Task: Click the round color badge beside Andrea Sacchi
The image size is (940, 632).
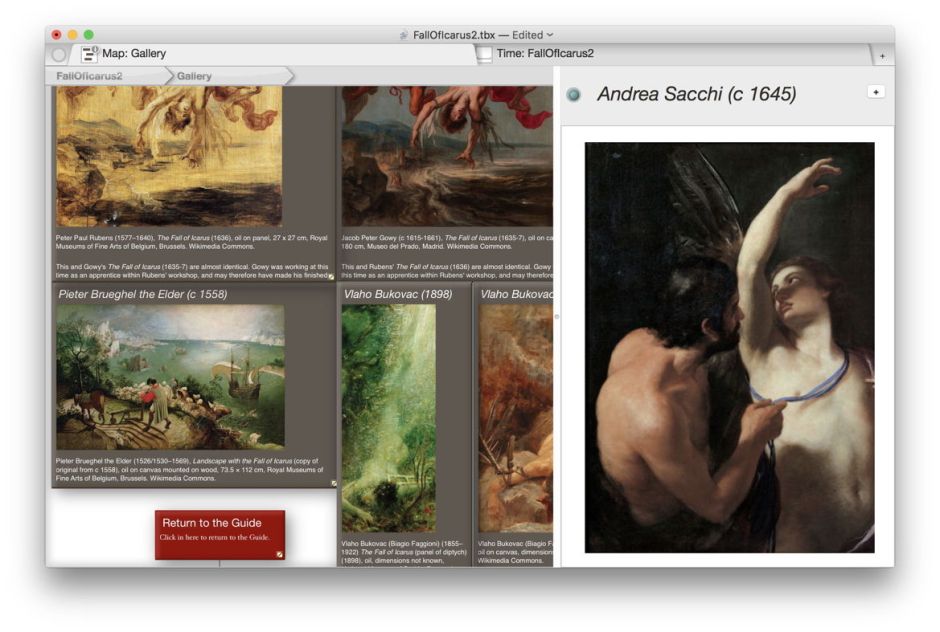Action: tap(573, 95)
